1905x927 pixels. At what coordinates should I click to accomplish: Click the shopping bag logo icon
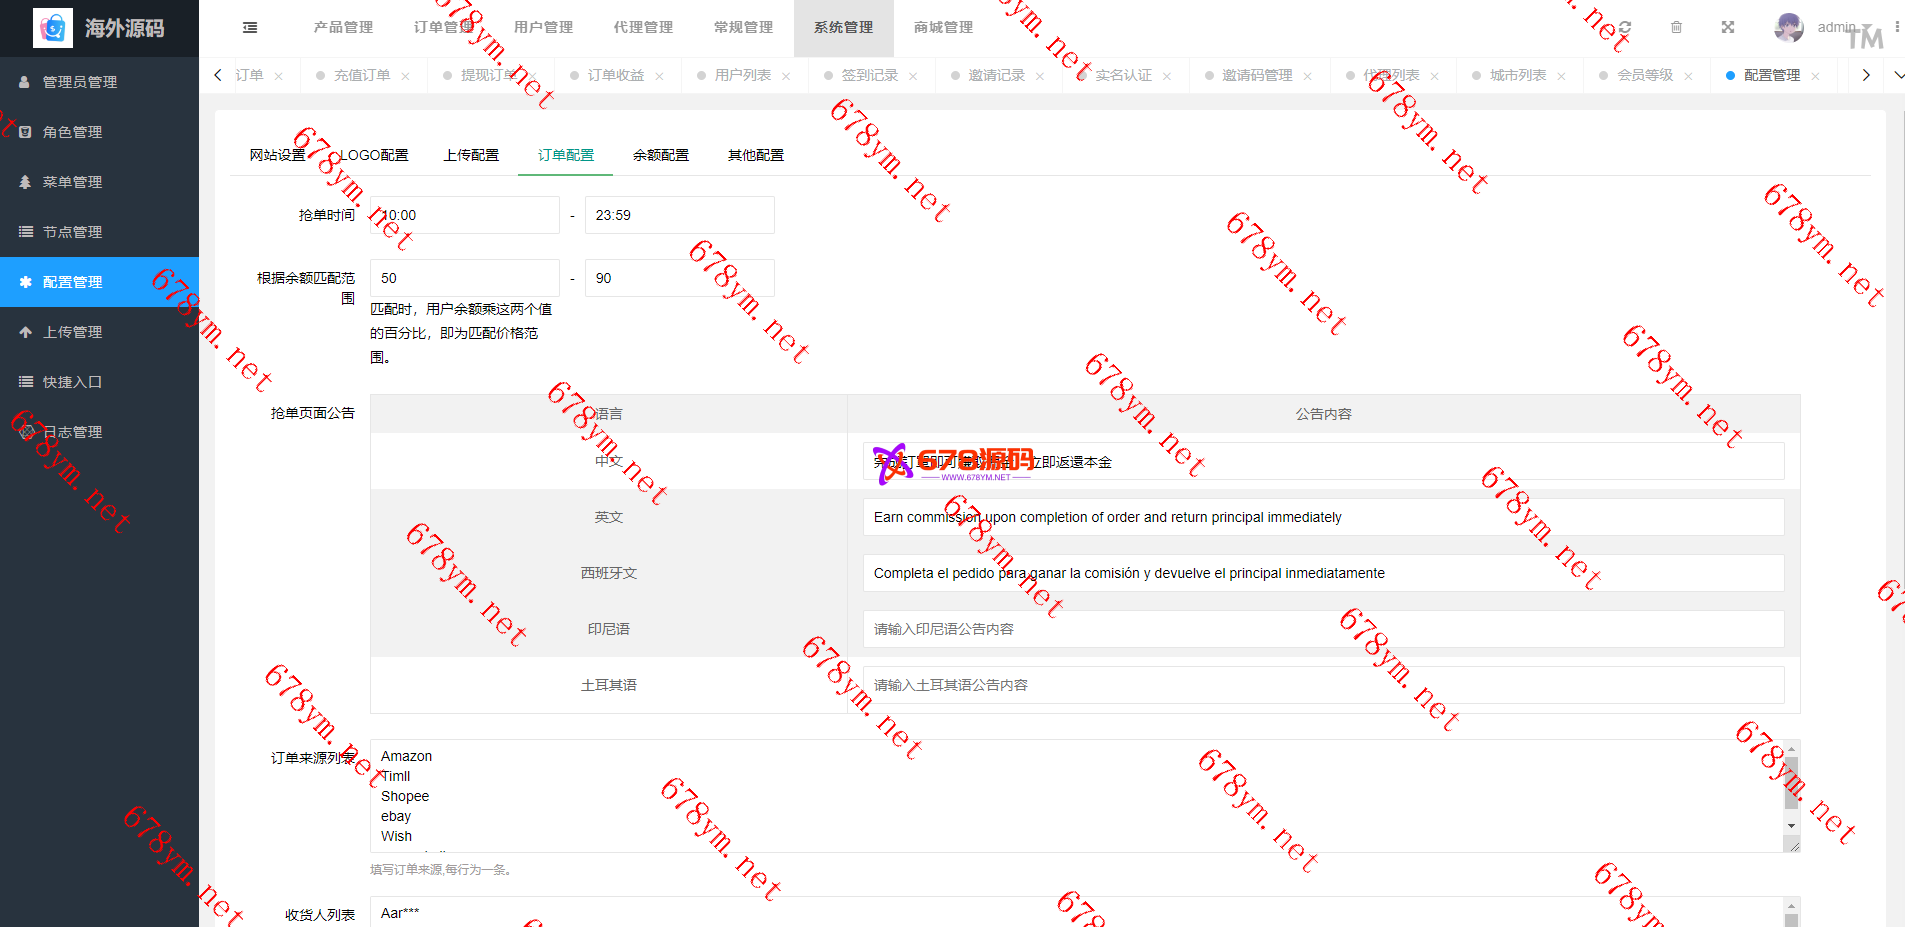click(53, 28)
